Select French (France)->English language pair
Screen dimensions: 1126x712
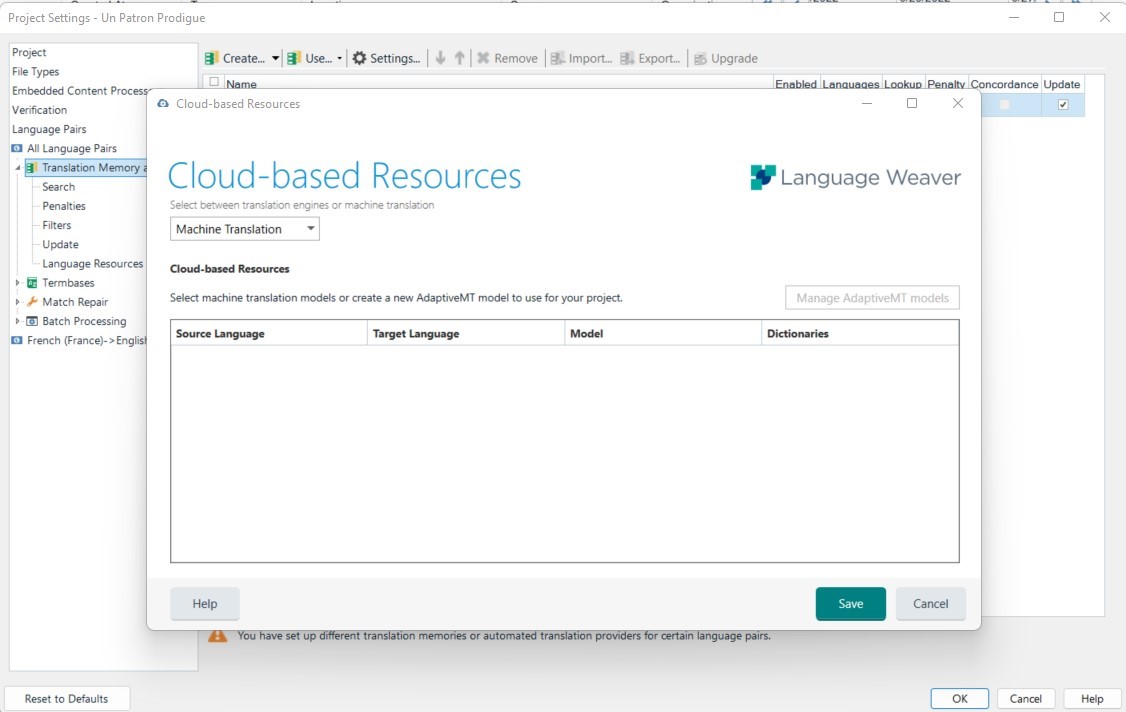click(x=86, y=341)
